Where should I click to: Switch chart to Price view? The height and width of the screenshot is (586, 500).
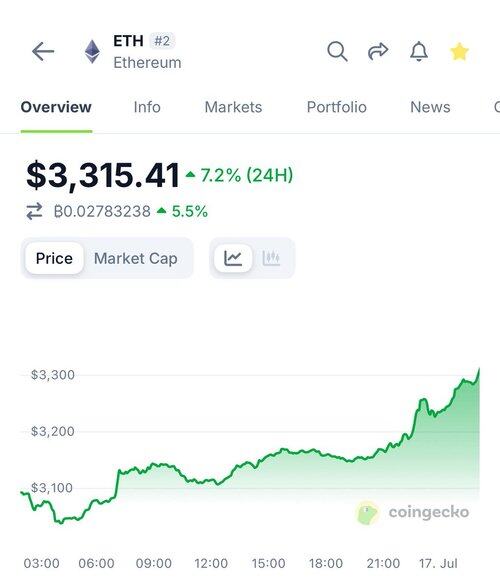coord(54,258)
